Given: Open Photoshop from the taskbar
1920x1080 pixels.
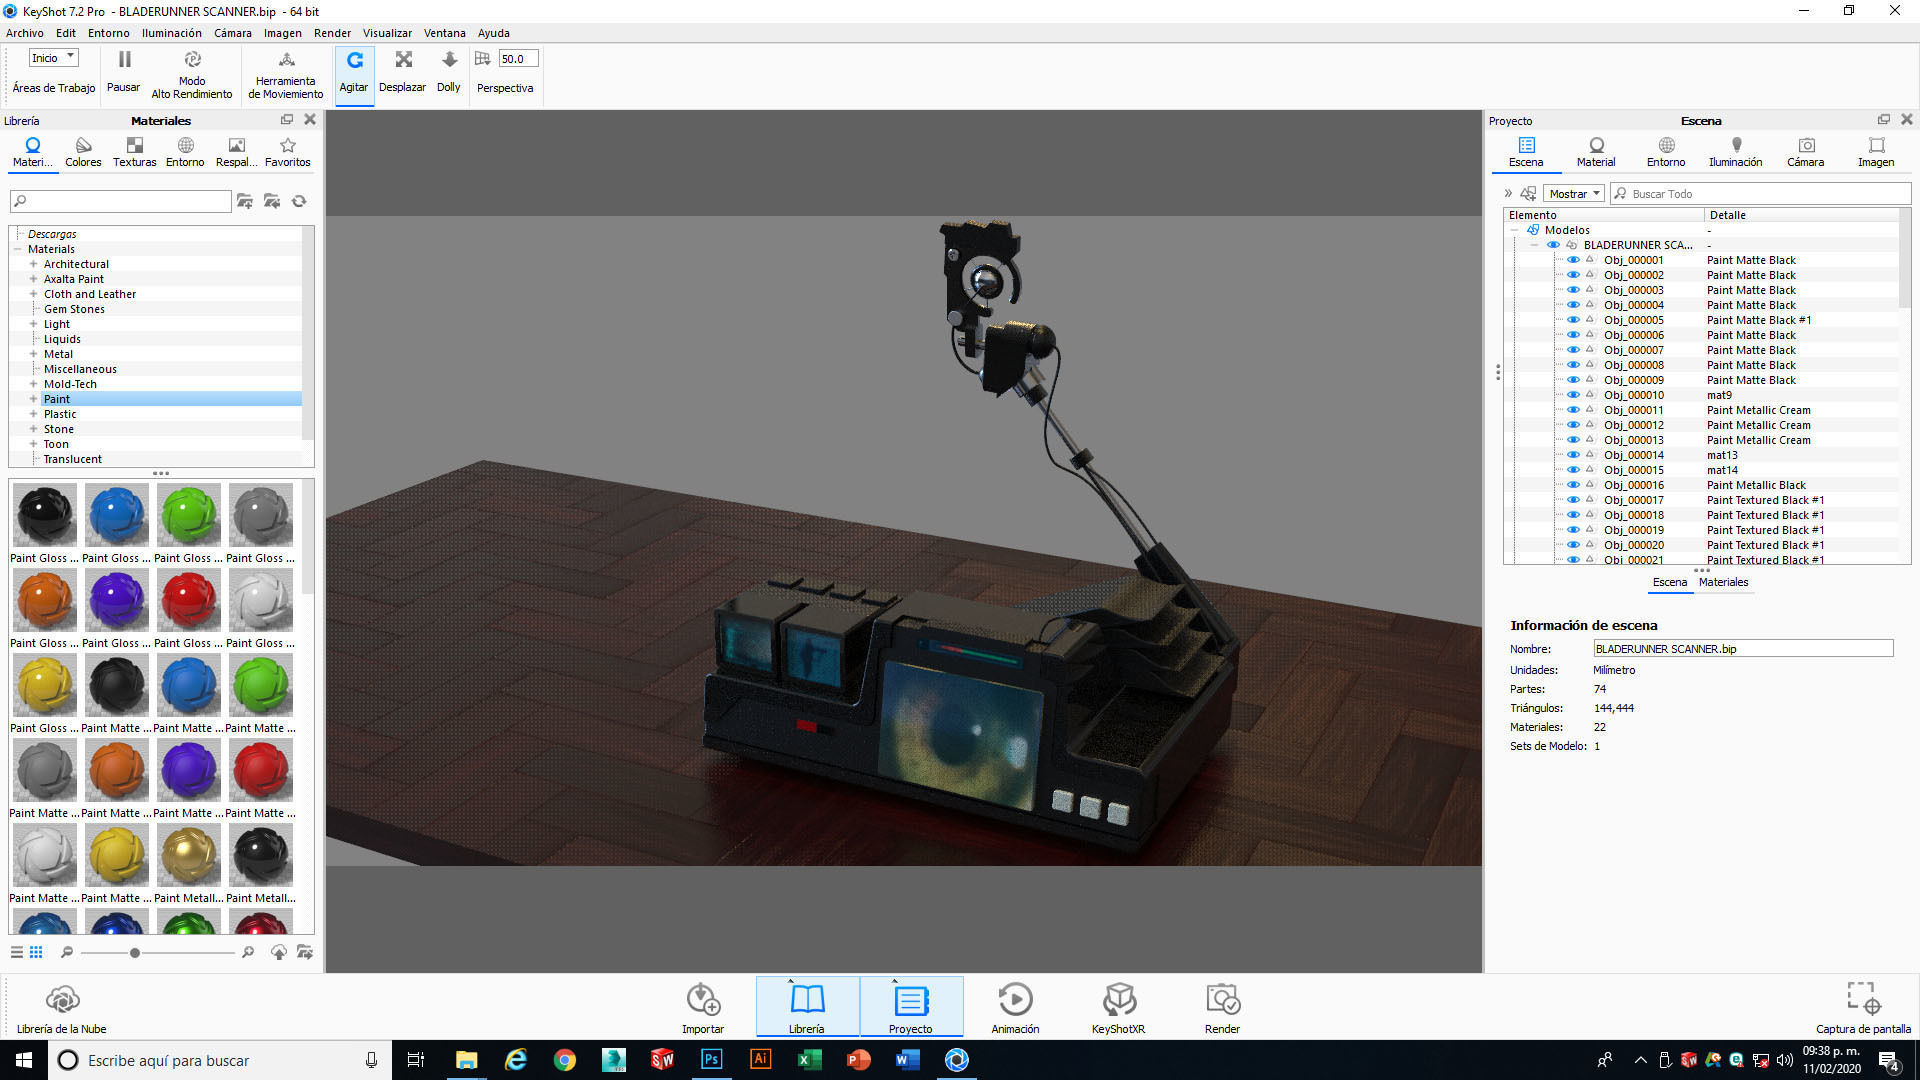Looking at the screenshot, I should (712, 1060).
